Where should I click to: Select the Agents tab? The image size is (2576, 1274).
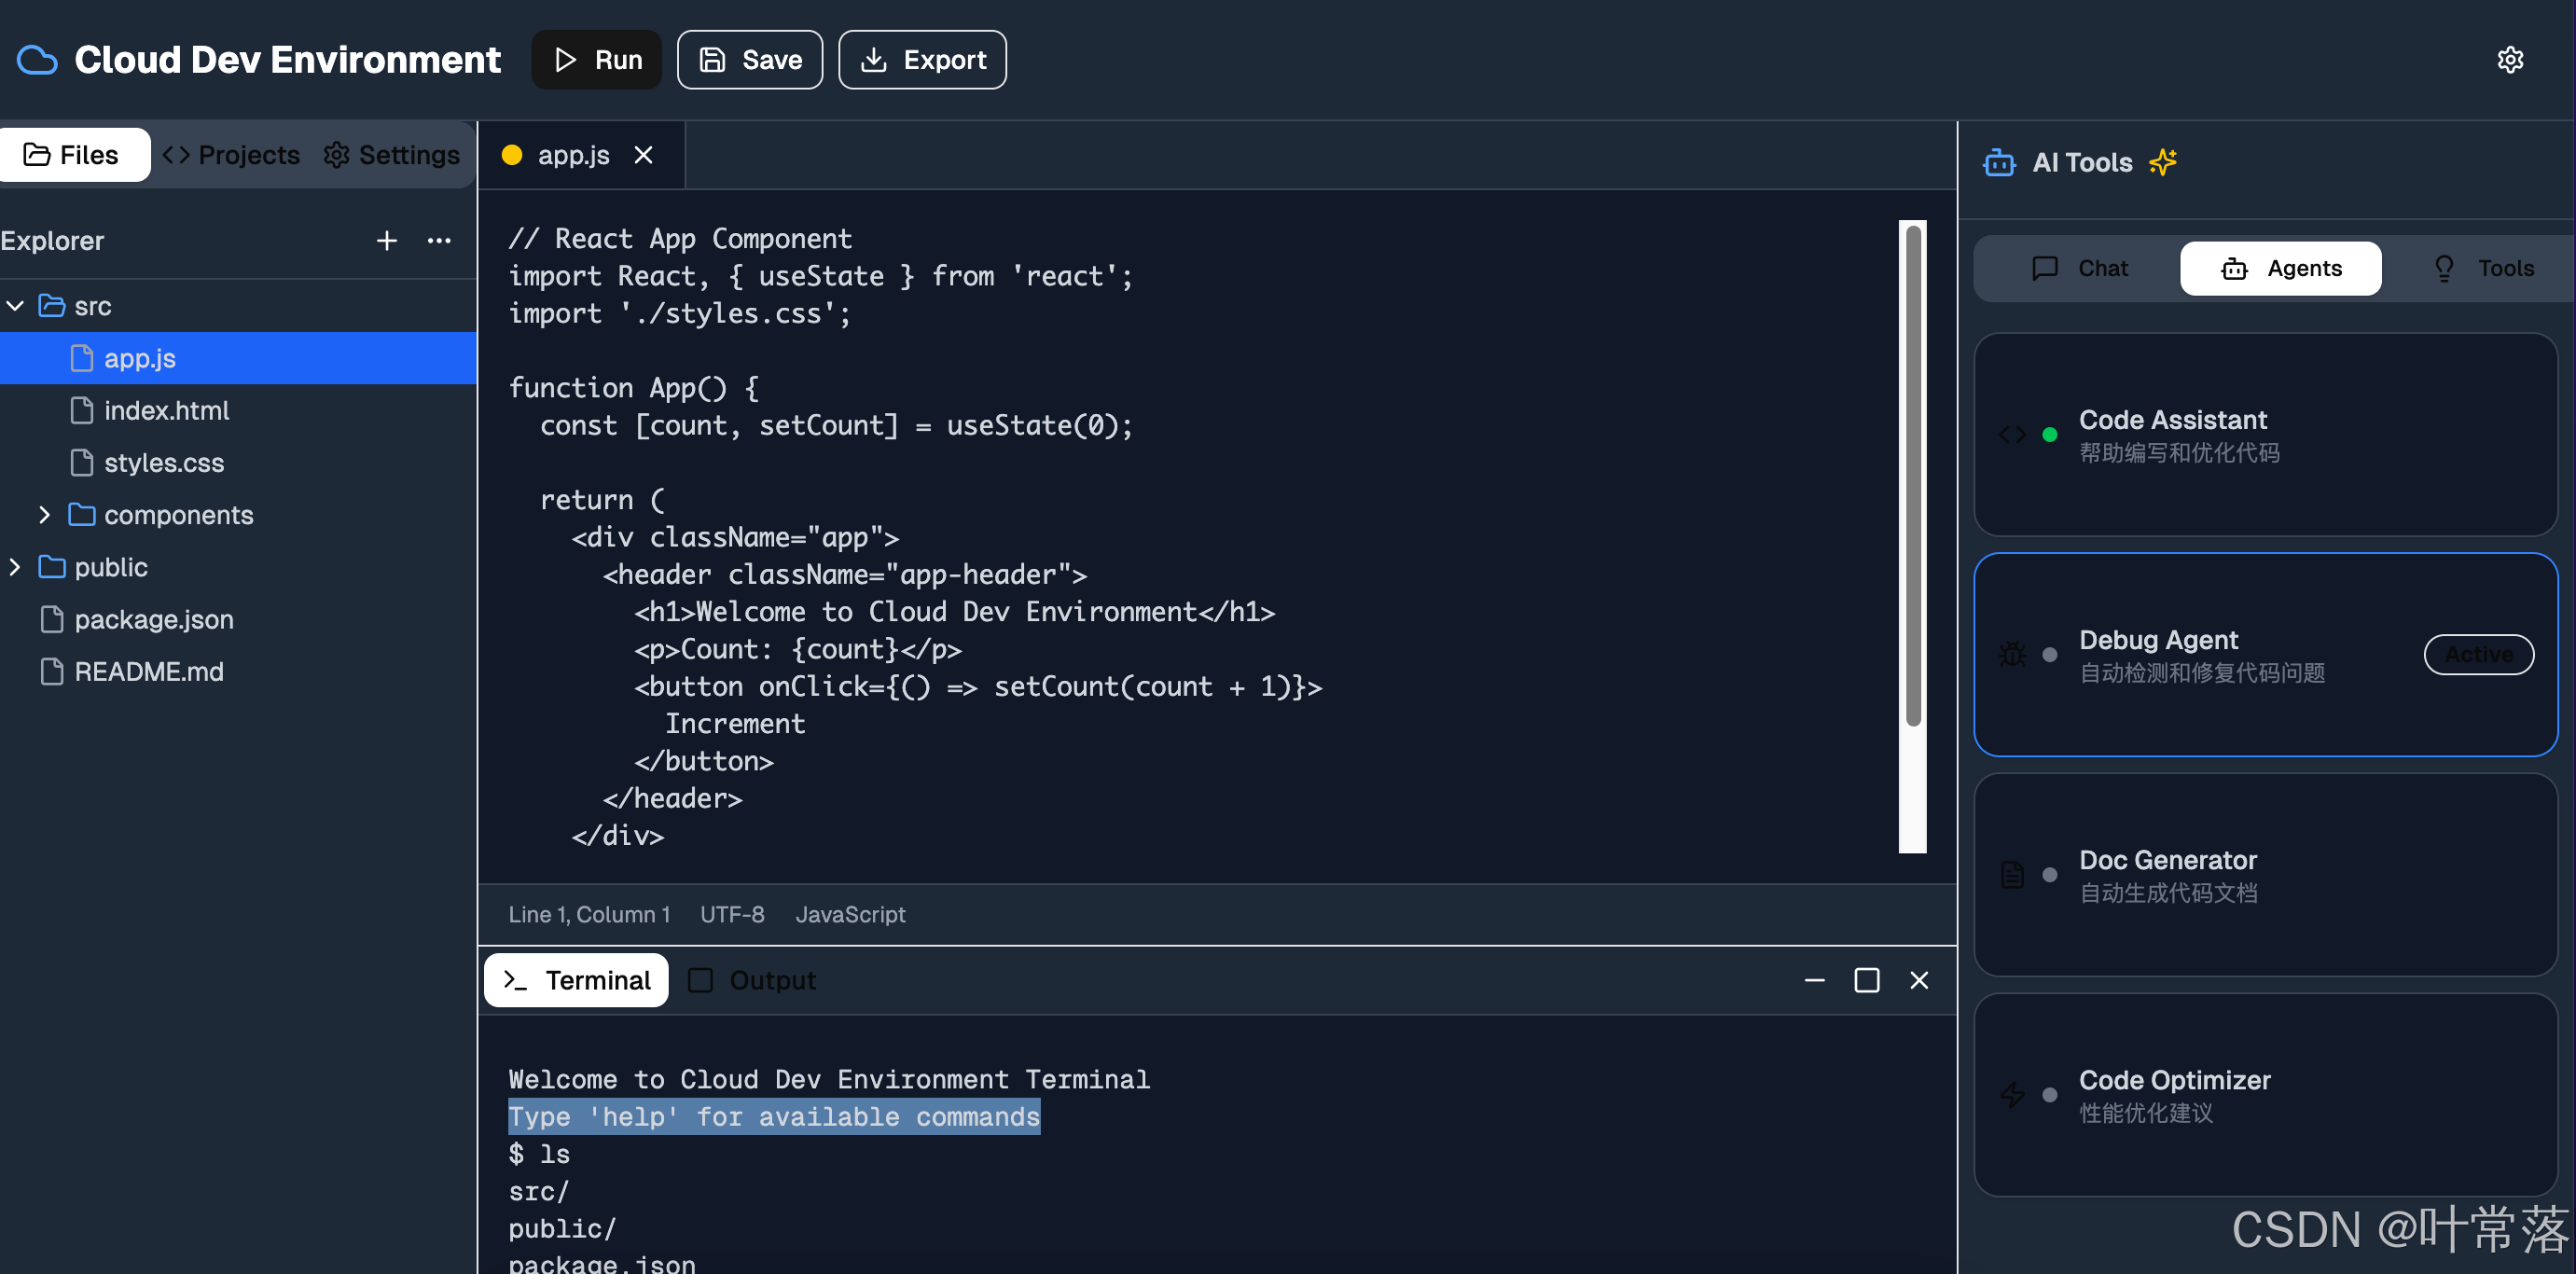point(2281,268)
